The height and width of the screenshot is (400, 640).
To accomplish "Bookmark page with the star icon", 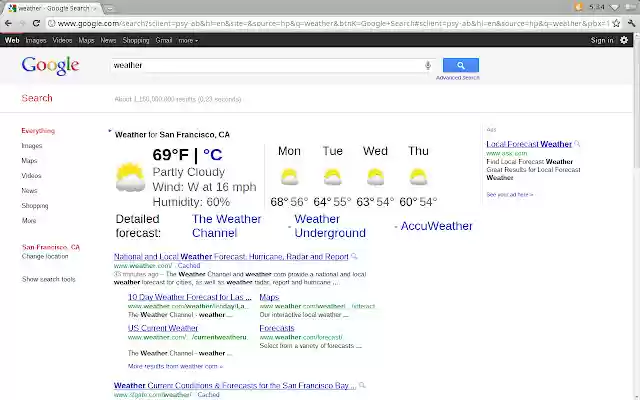I will (x=616, y=23).
